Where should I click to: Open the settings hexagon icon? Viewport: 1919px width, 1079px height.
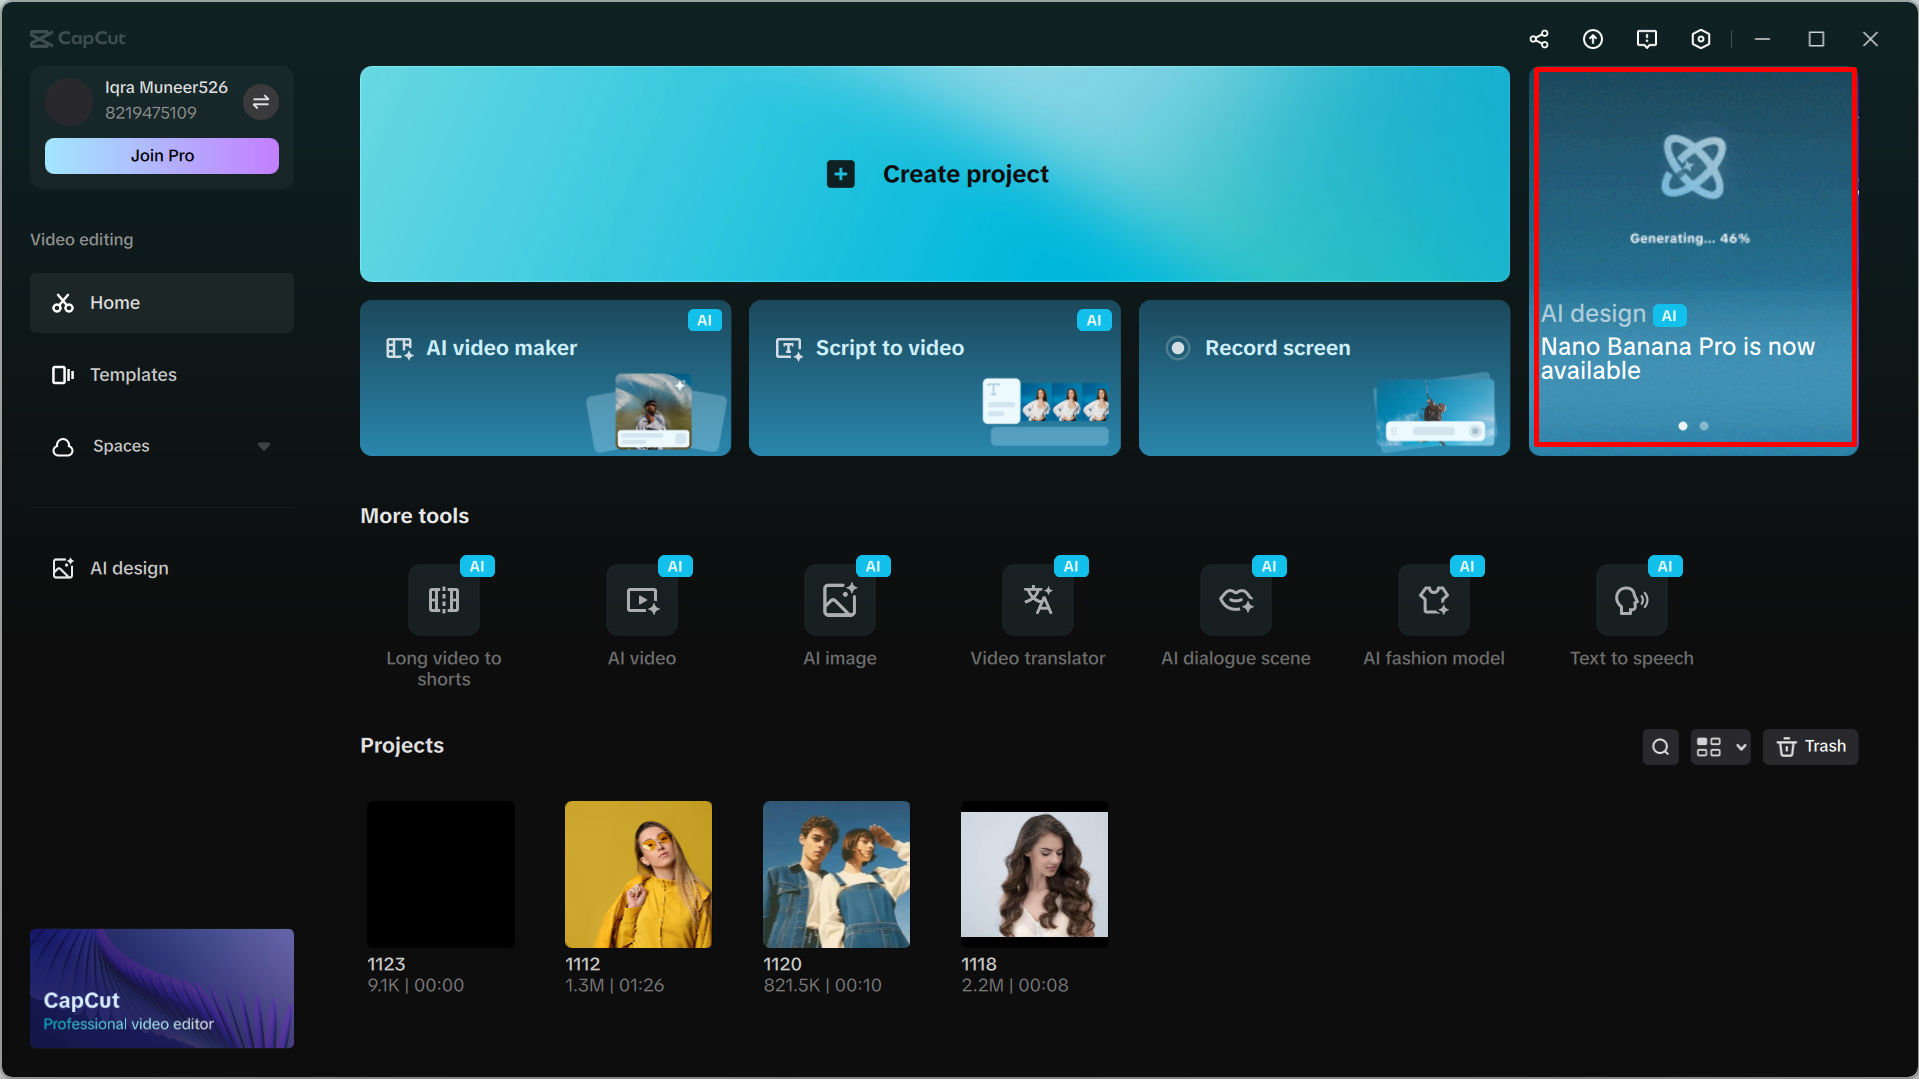(1701, 39)
